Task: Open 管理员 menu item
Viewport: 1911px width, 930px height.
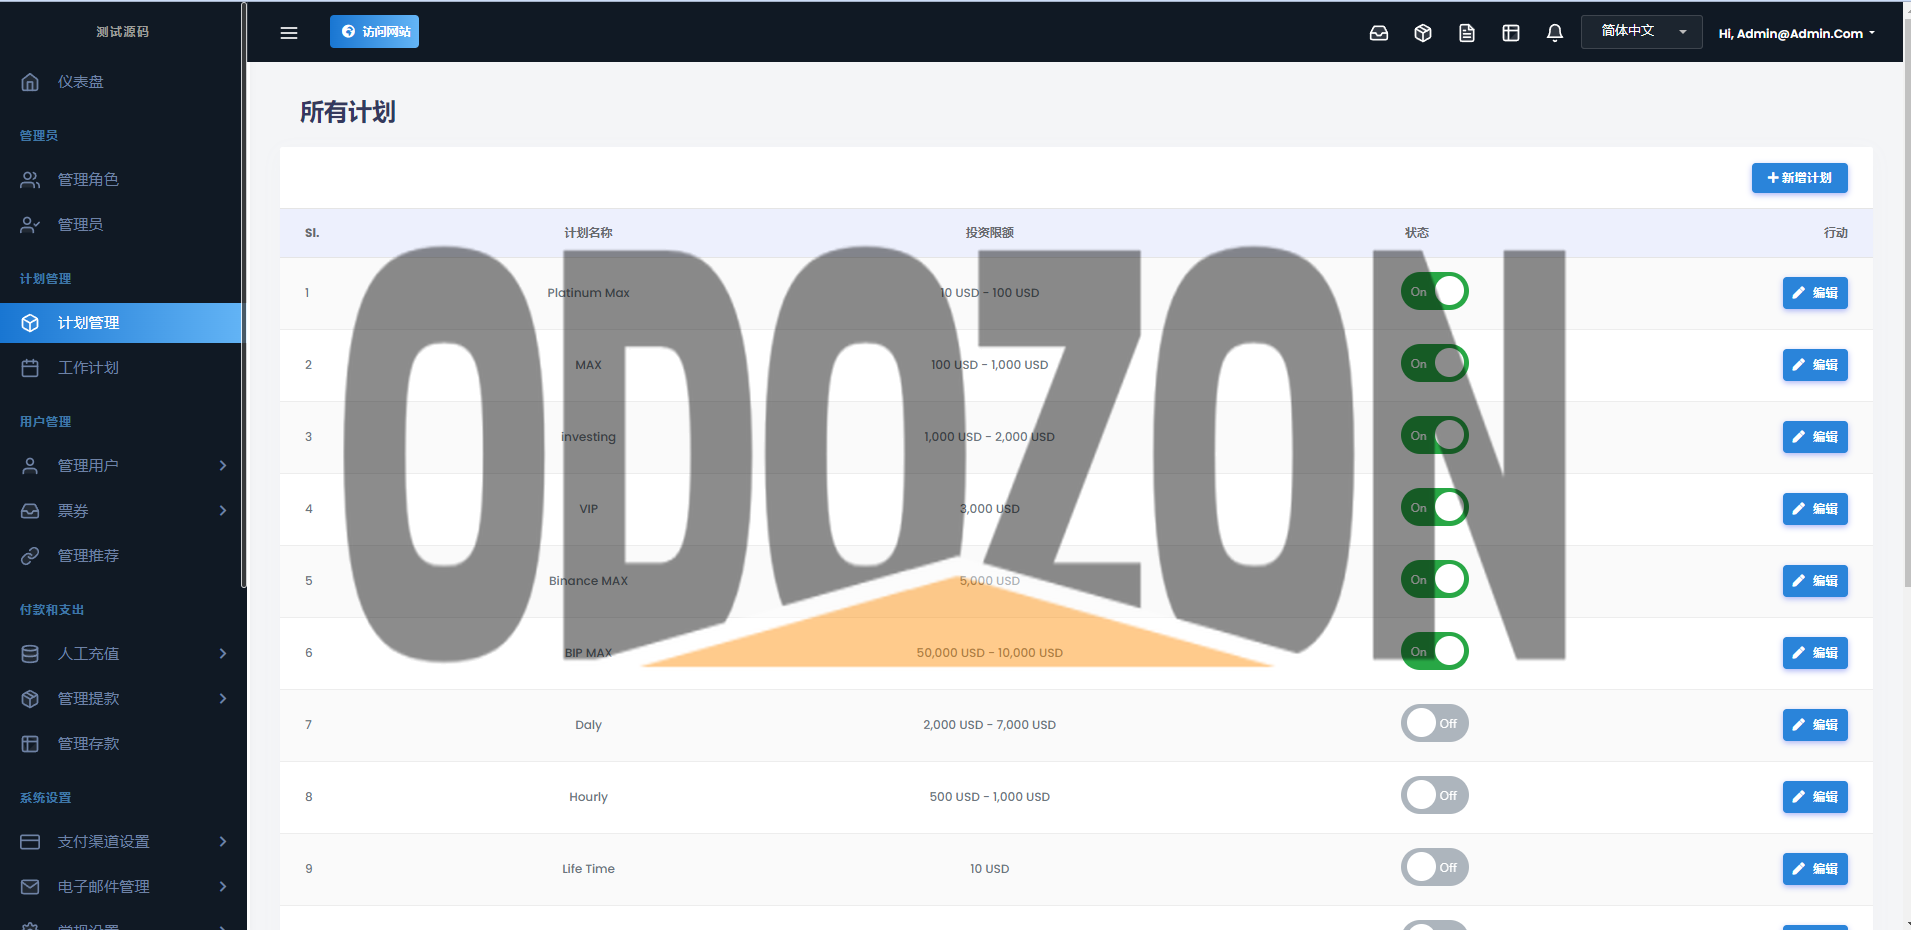Action: [121, 225]
